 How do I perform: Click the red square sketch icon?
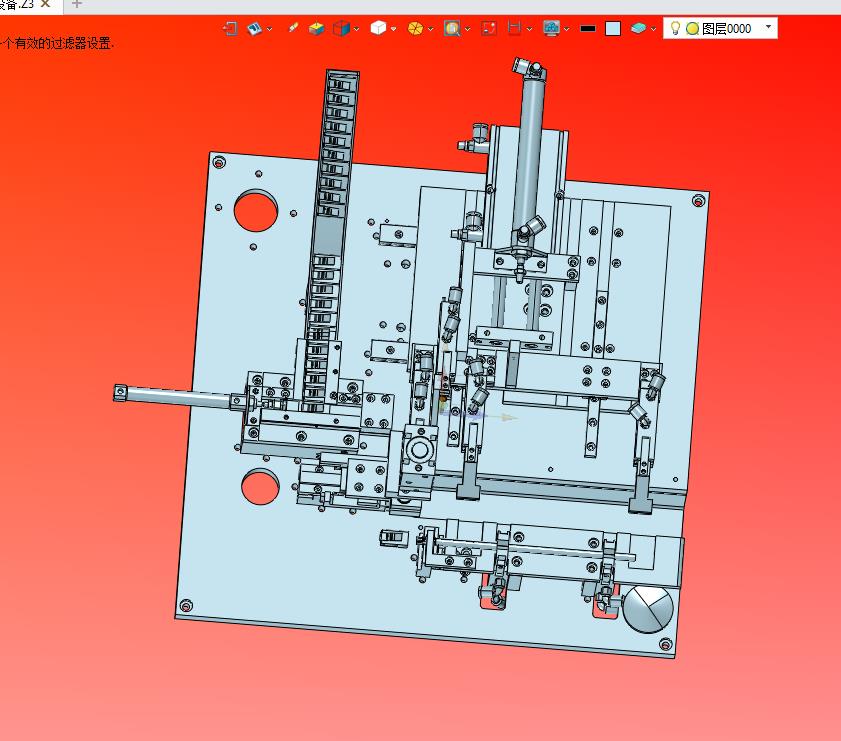[489, 28]
